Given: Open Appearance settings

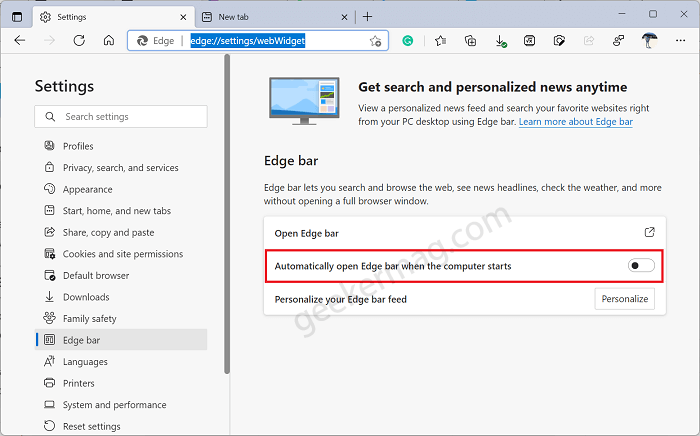Looking at the screenshot, I should tap(121, 189).
